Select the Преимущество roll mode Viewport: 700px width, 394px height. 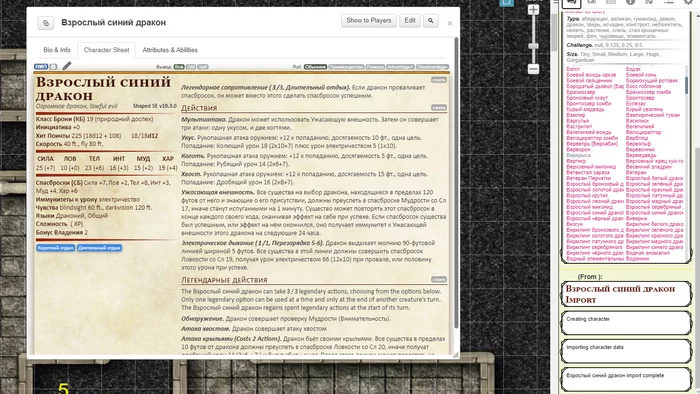coord(346,67)
